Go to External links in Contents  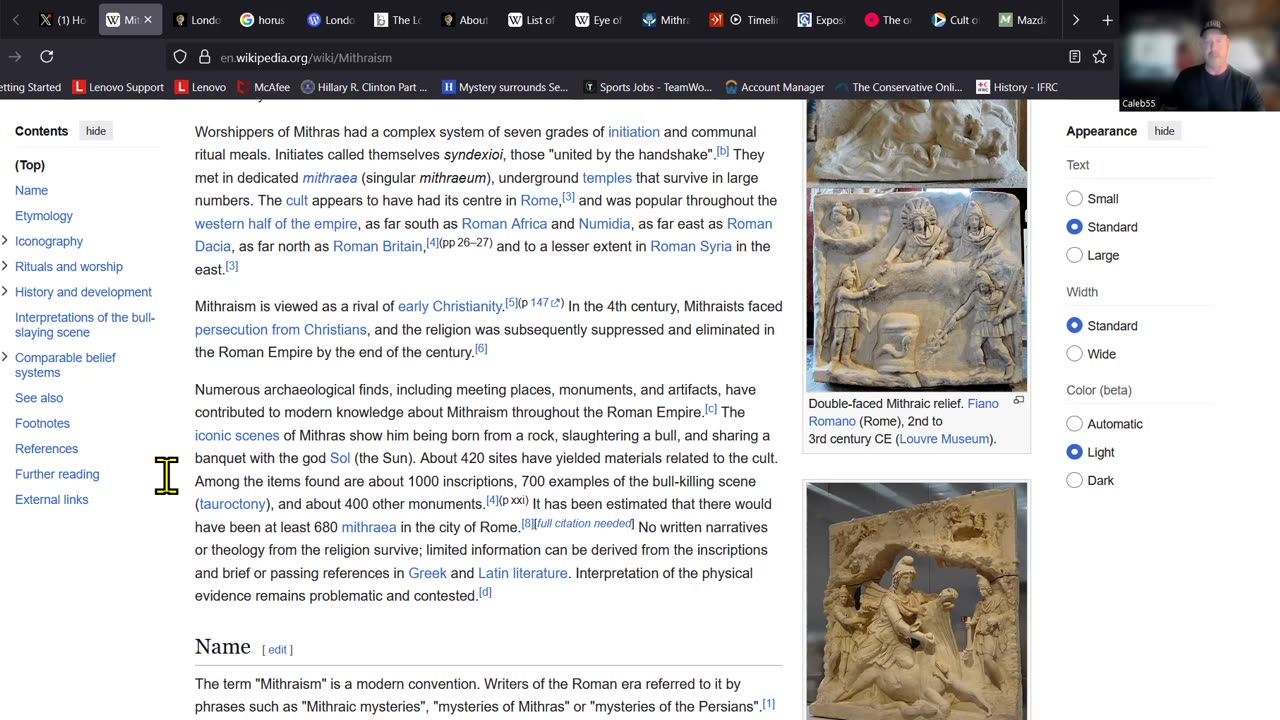click(52, 500)
